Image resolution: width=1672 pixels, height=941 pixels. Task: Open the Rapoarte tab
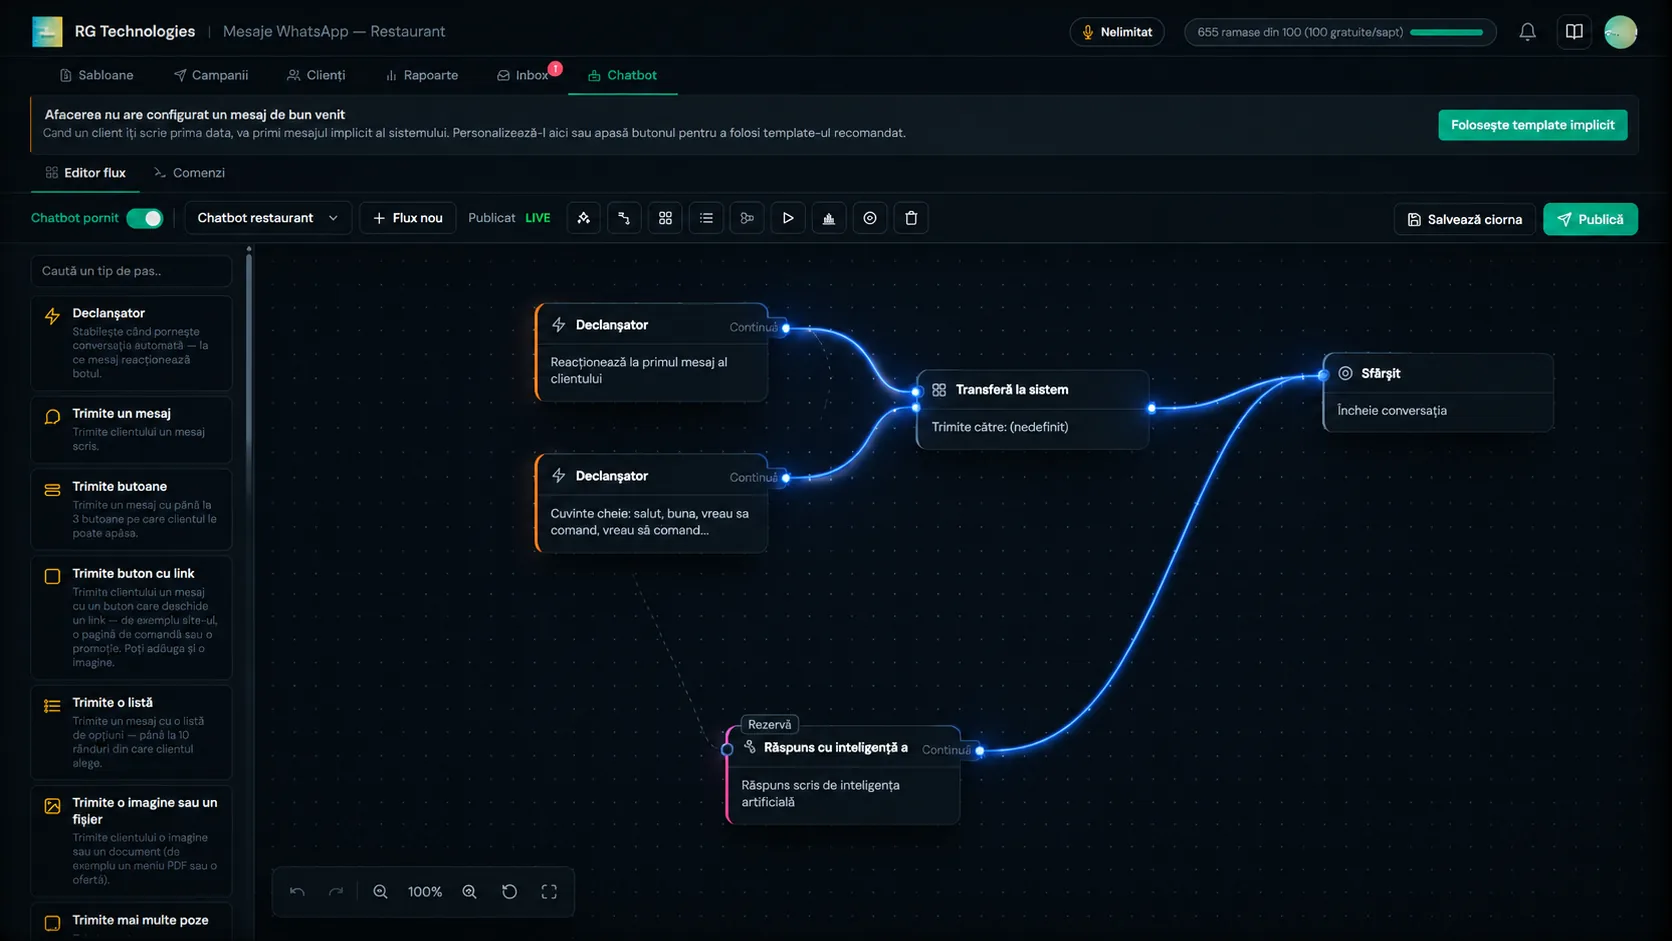pos(421,75)
